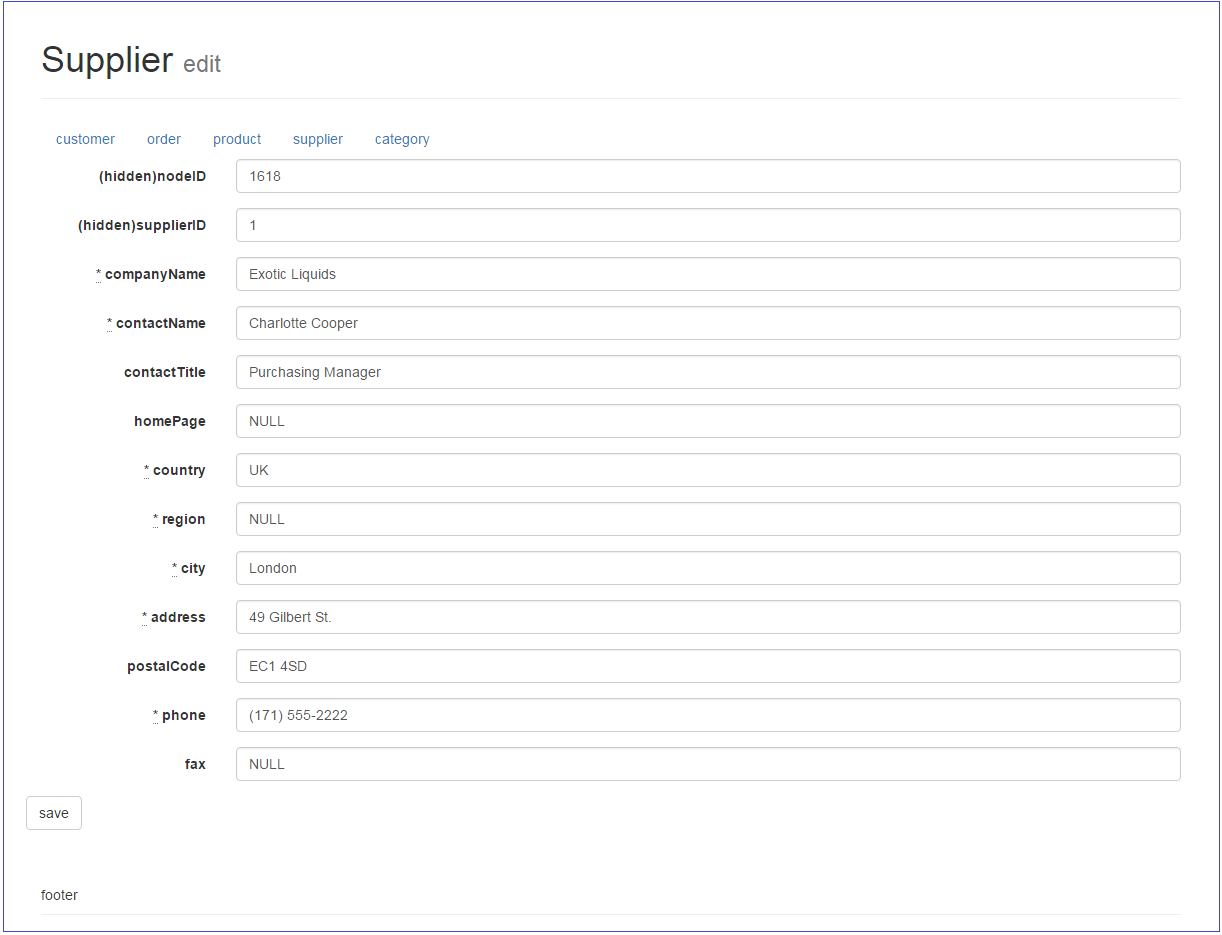Screen dimensions: 1222x935
Task: Open the customer navigation link
Action: 85,139
